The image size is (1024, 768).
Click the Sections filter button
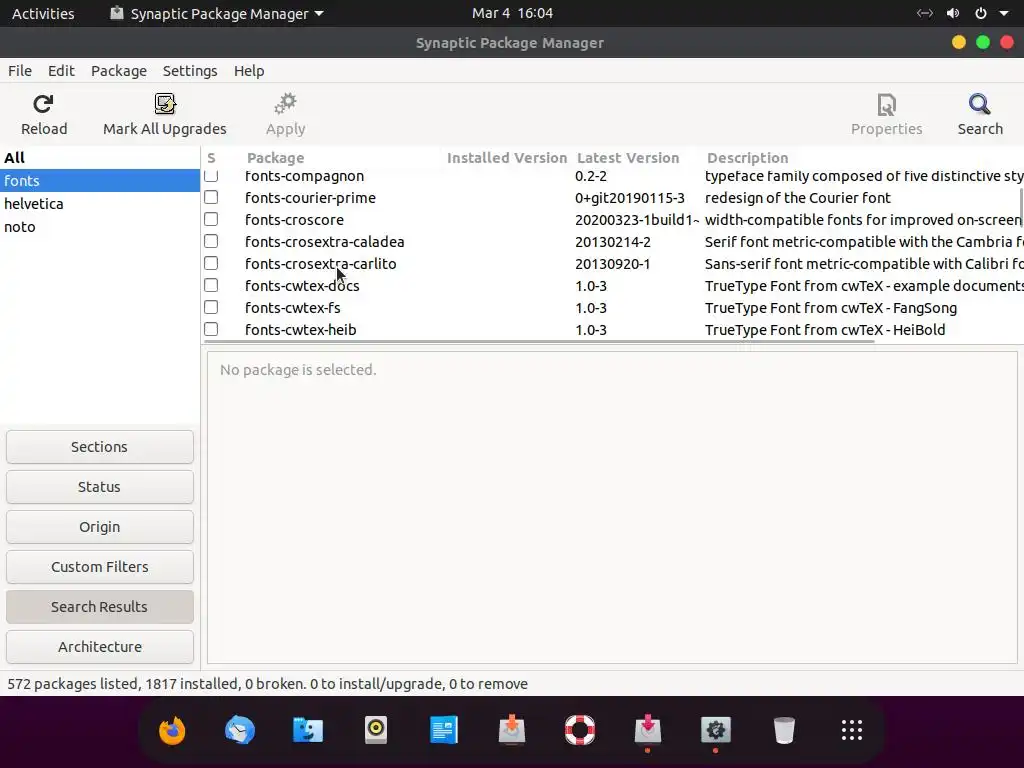100,447
